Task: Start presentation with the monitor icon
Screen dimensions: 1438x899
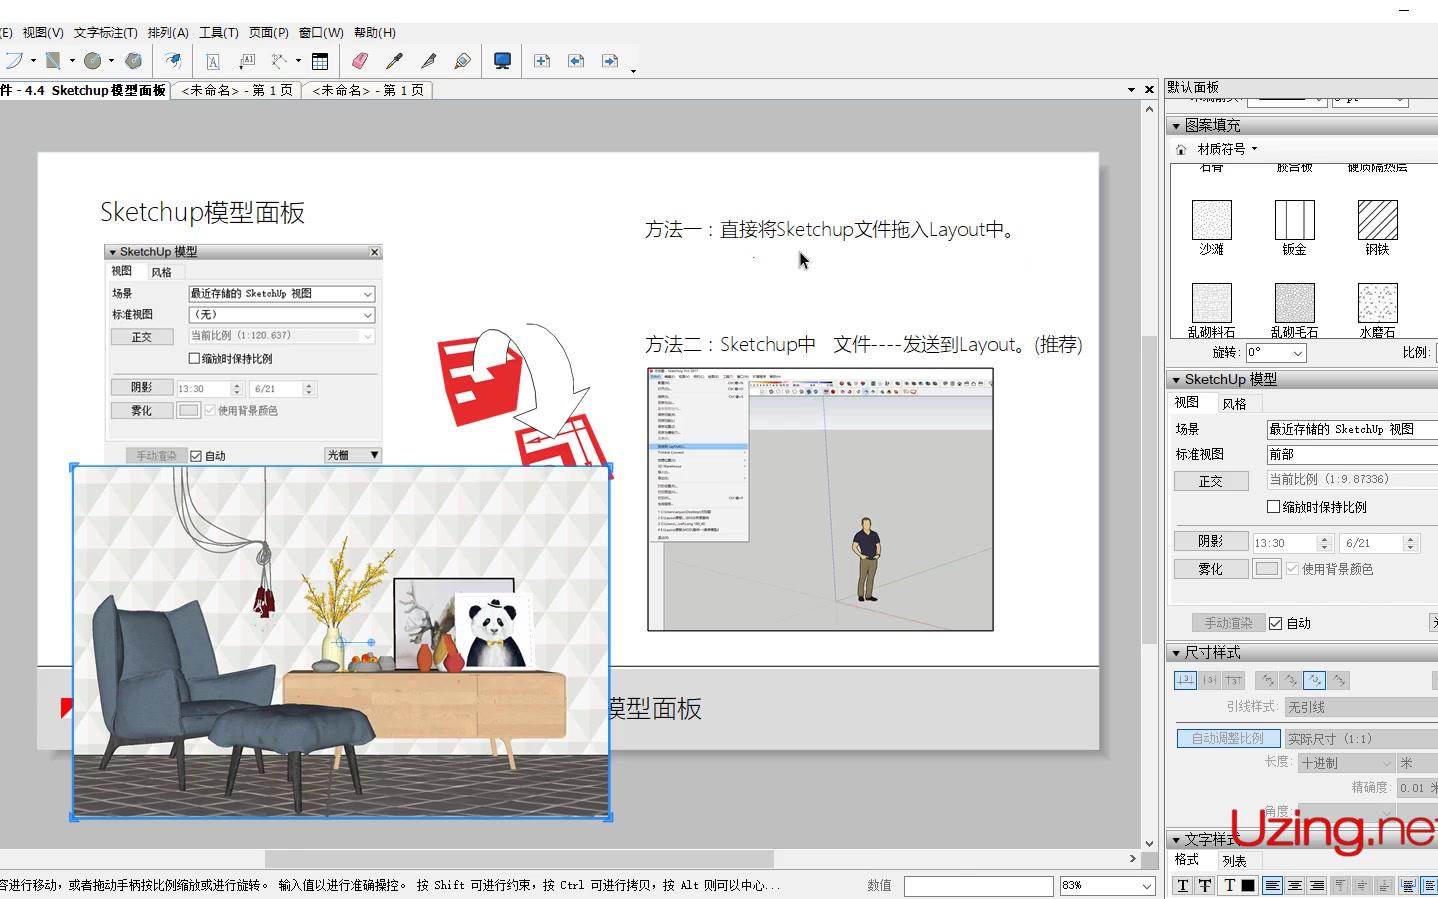Action: click(x=502, y=61)
